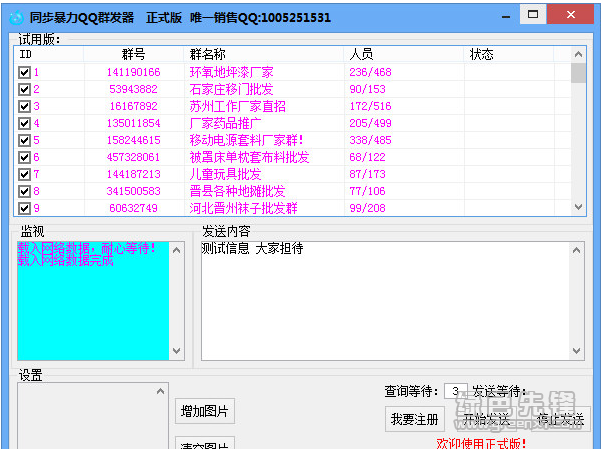Sort by the ID column header
Screen dimensions: 603x449
[x=49, y=54]
